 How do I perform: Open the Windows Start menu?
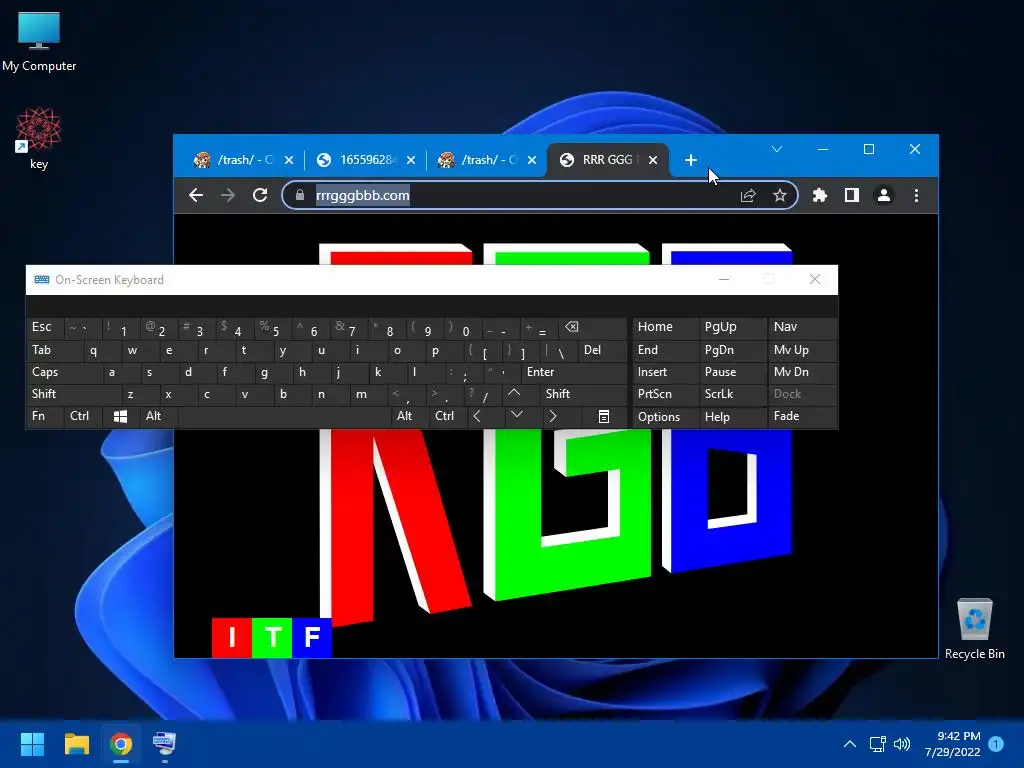click(x=32, y=744)
